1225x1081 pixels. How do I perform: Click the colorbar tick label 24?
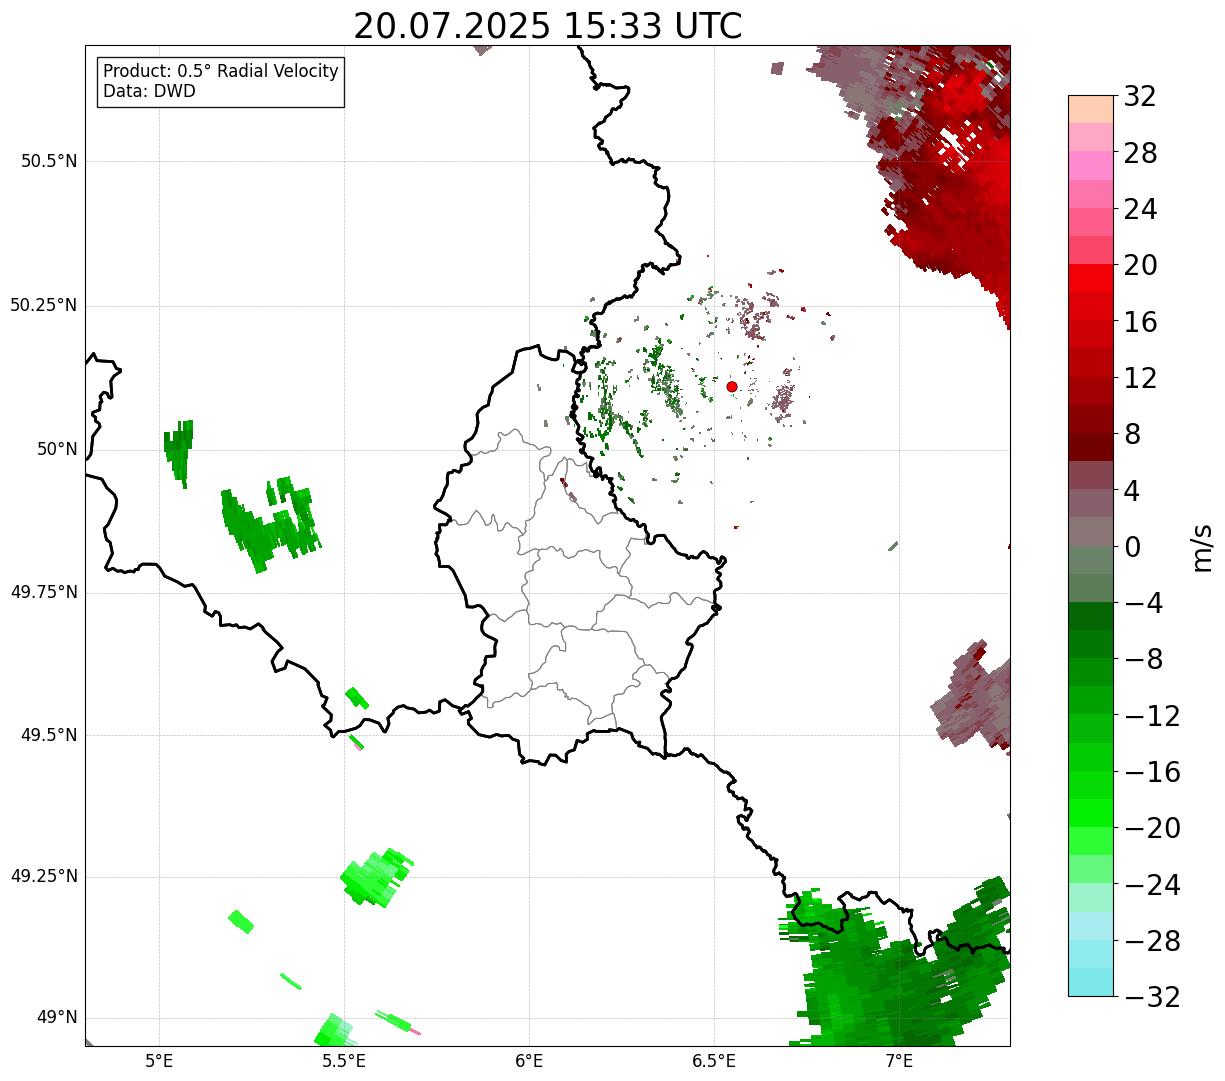pos(1140,209)
